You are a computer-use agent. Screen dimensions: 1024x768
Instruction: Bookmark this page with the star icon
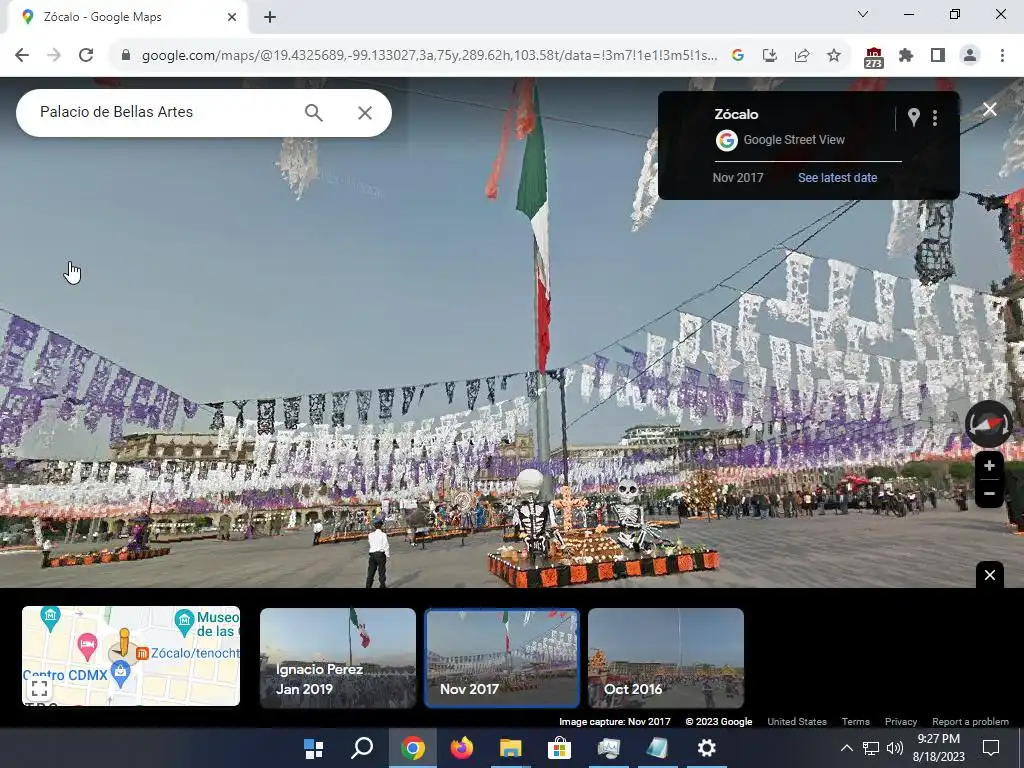[x=834, y=56]
